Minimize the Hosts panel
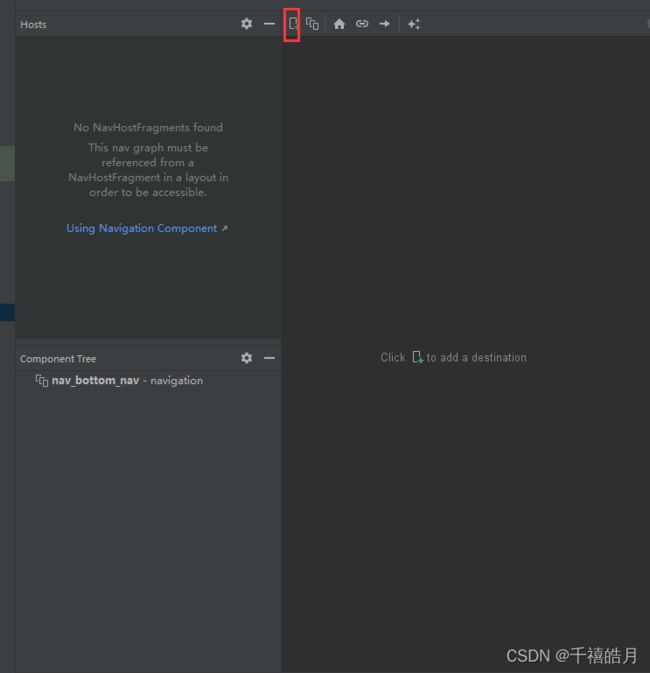Screen dimensions: 650x673 [x=269, y=24]
